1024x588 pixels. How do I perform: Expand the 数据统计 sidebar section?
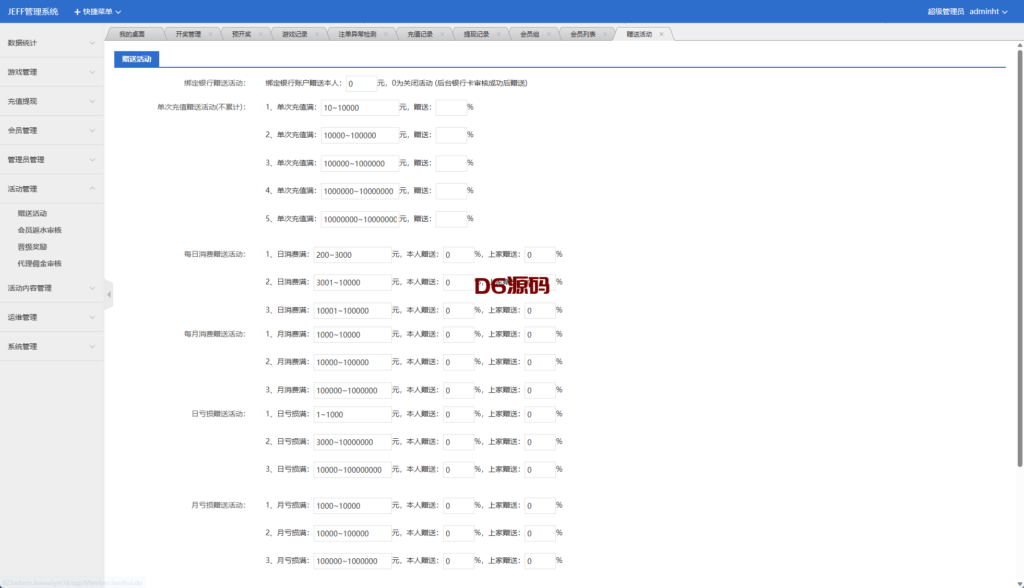pos(52,43)
